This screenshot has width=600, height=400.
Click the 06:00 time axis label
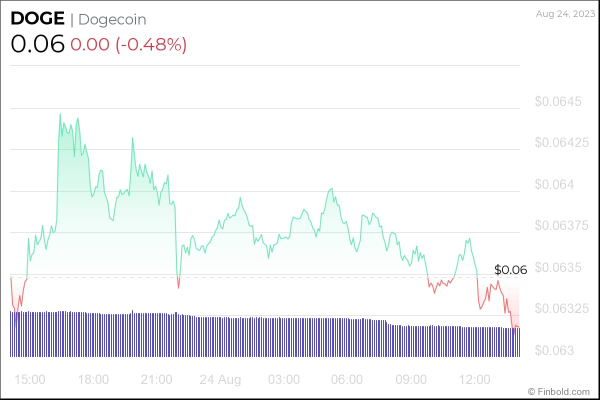coord(347,380)
